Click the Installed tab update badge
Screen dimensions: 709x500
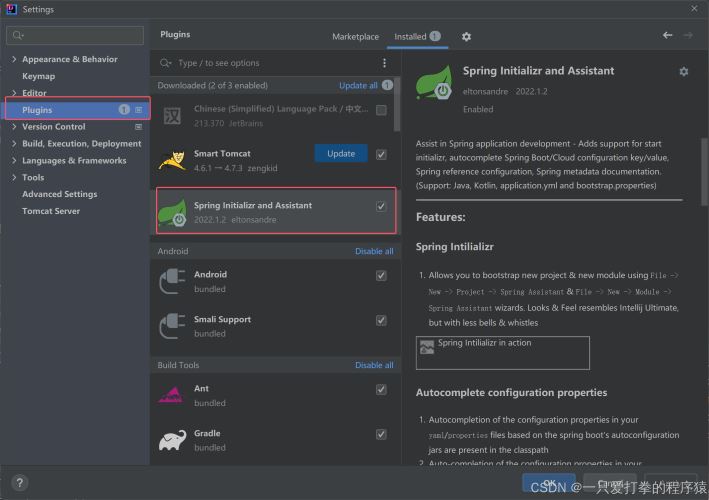coord(435,36)
